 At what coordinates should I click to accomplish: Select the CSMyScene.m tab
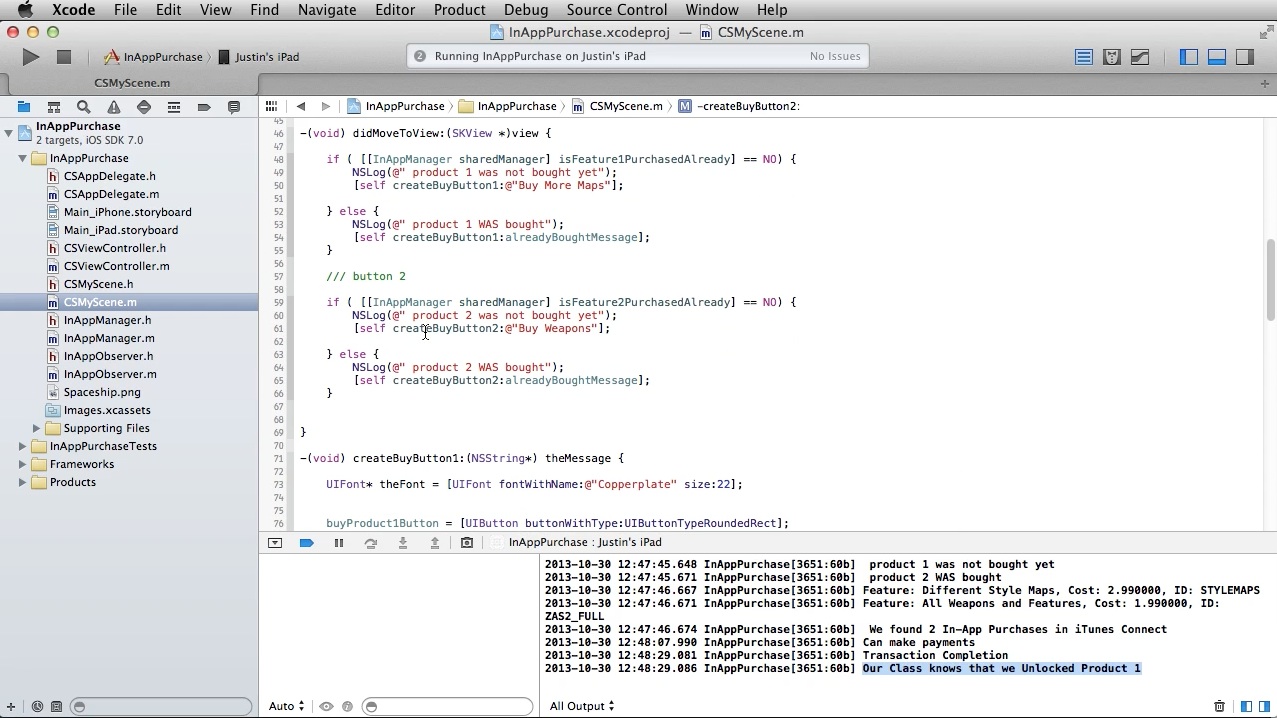[132, 83]
